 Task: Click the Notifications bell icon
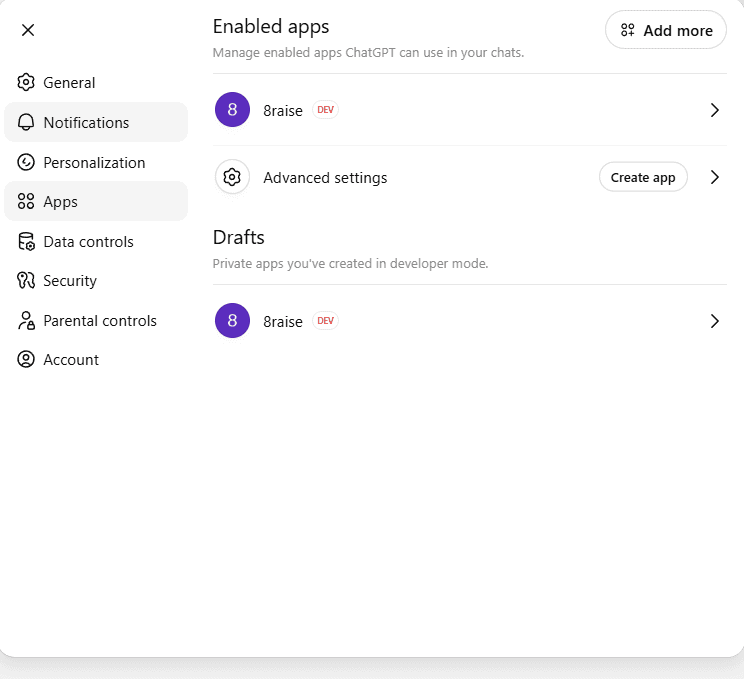tap(26, 122)
